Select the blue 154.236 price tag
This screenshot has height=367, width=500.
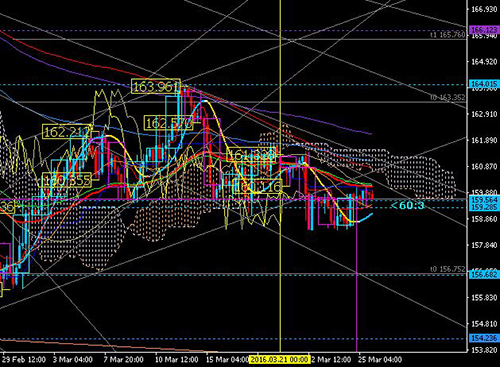pyautogui.click(x=484, y=338)
